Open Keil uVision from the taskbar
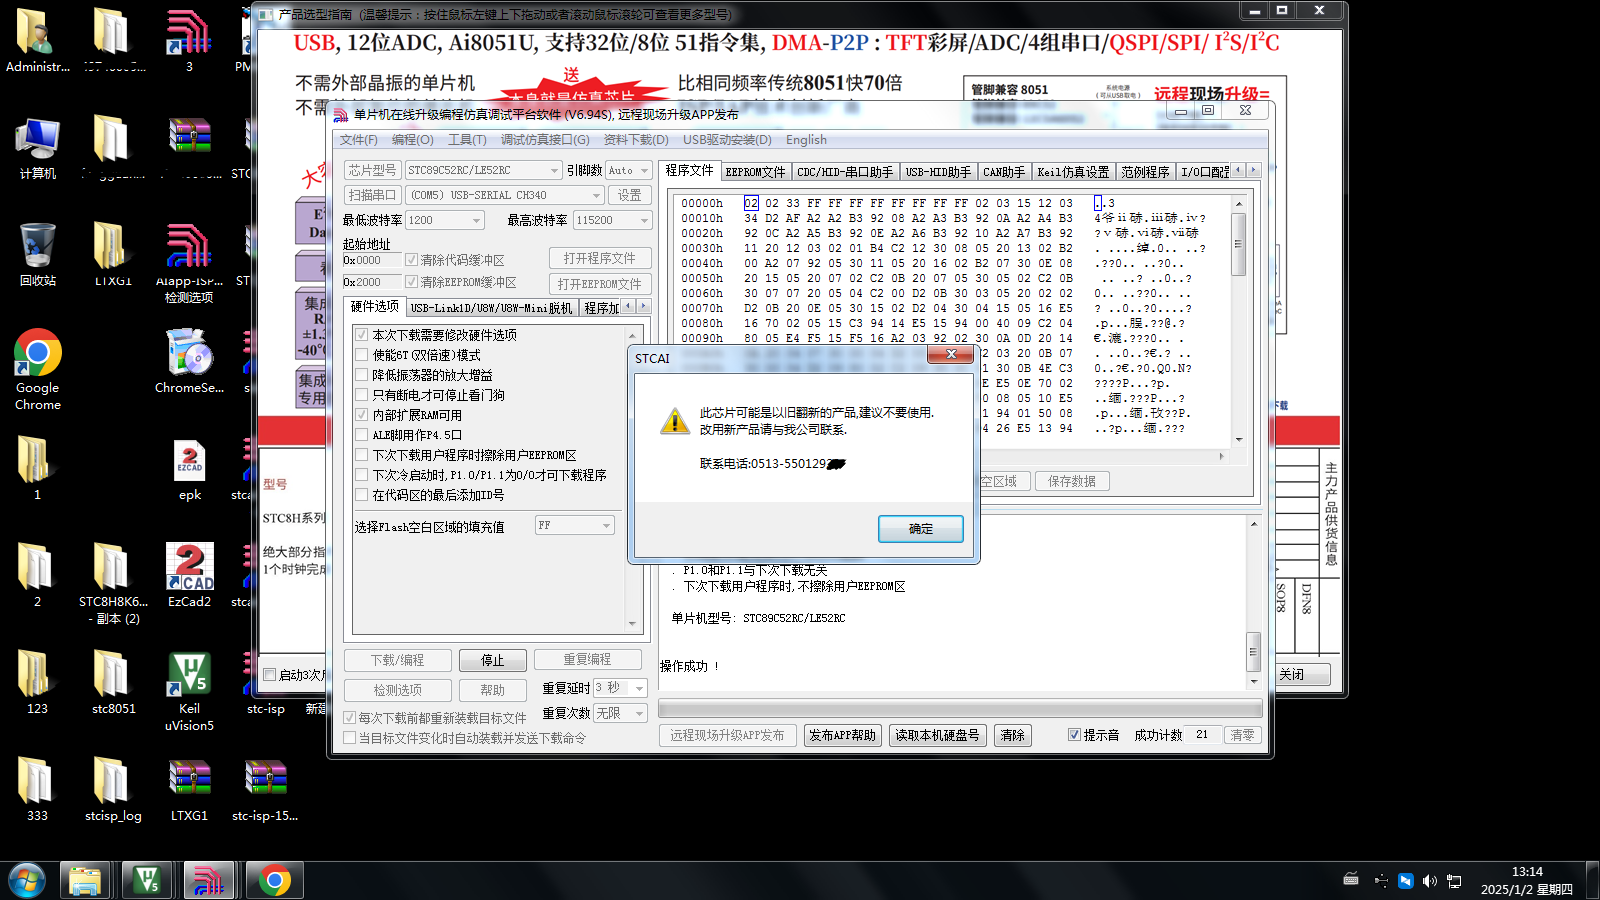The image size is (1600, 900). click(x=147, y=880)
